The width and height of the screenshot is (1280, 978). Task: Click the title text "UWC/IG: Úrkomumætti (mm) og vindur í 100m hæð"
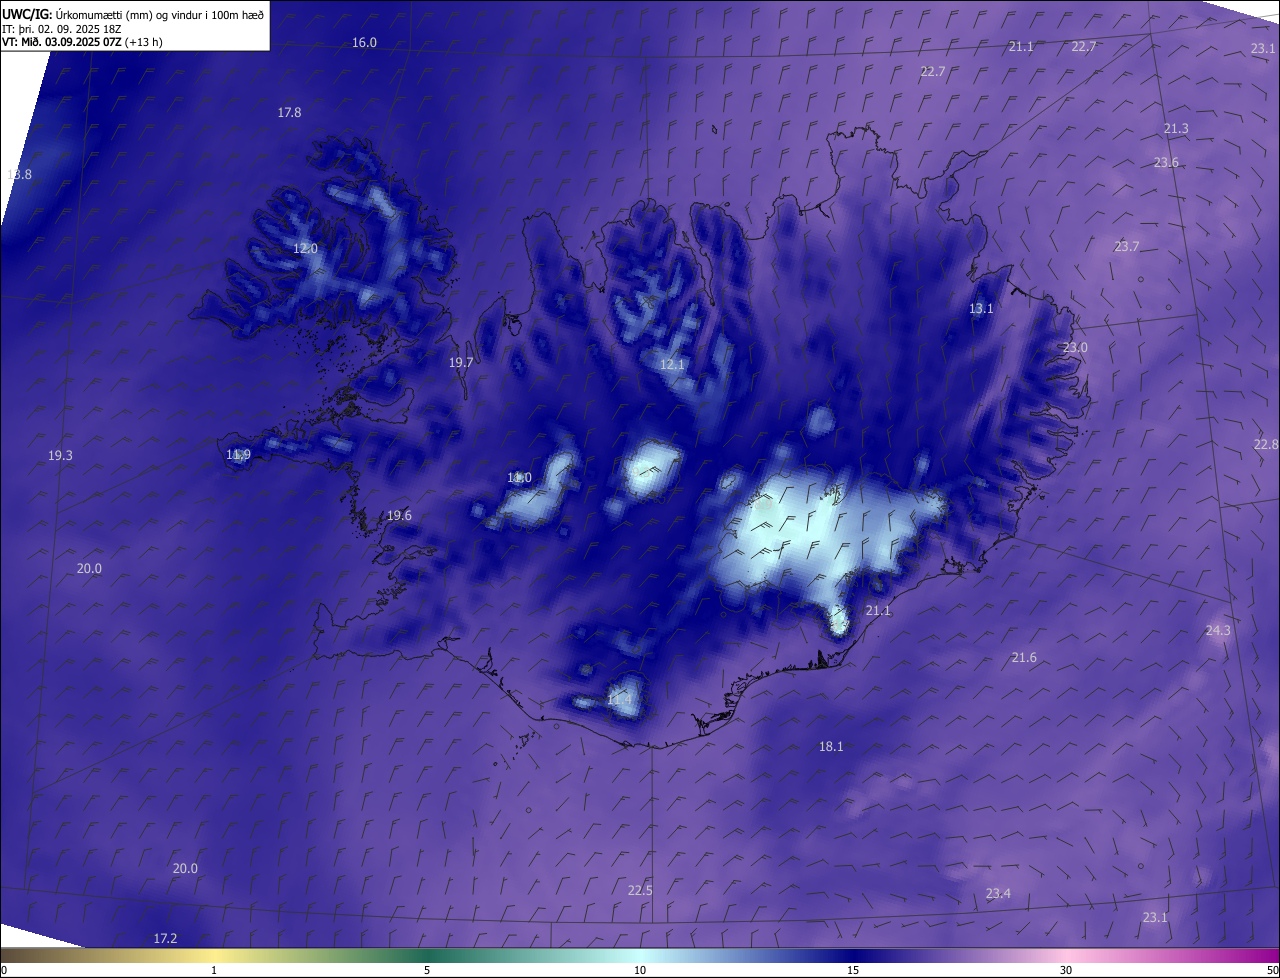coord(133,14)
